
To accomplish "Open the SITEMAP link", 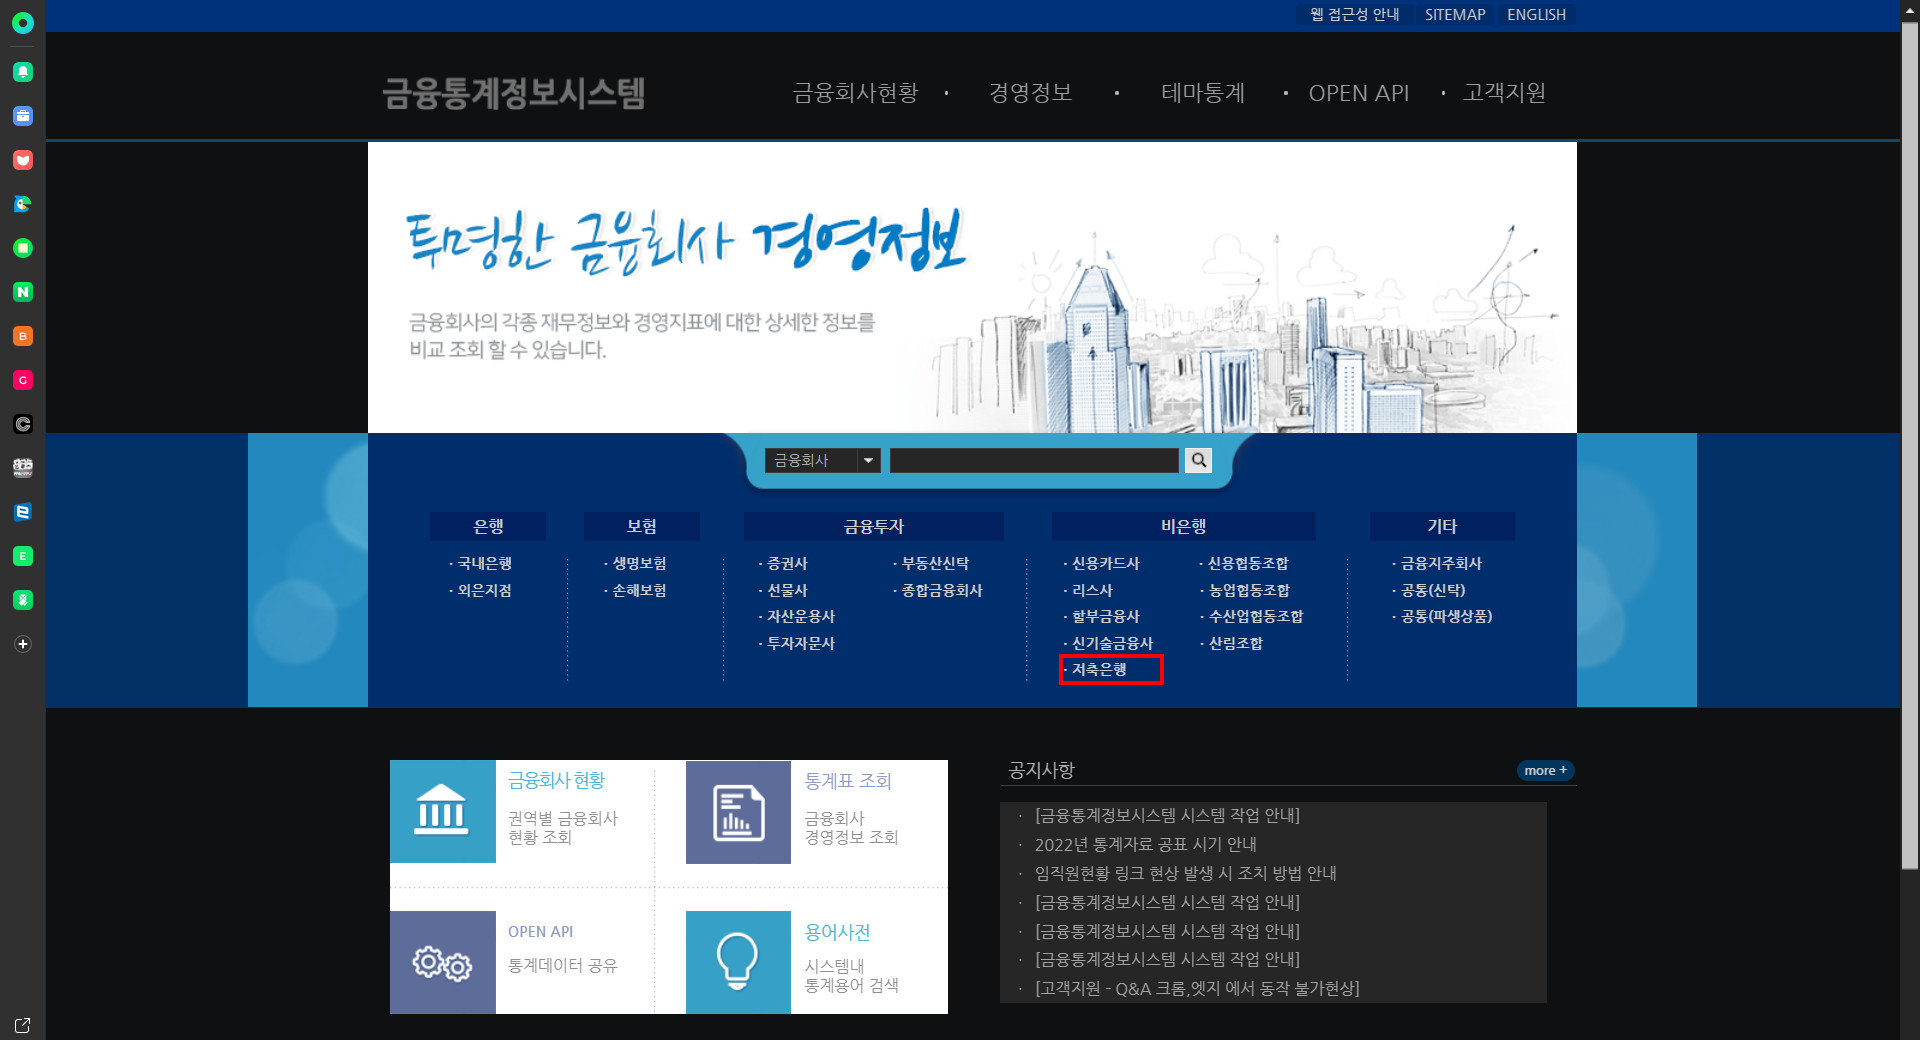I will [x=1455, y=14].
